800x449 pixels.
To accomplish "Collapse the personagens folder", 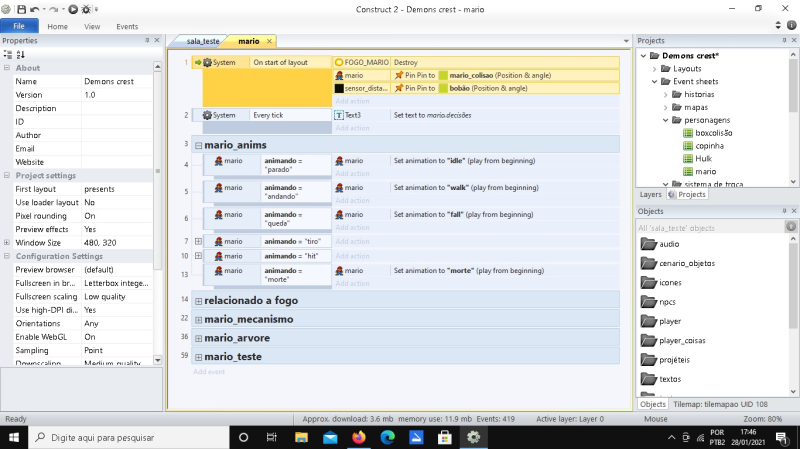I will click(x=665, y=120).
